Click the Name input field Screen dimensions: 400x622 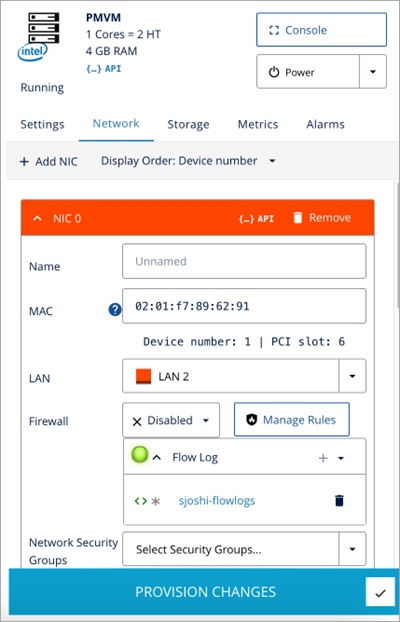[x=244, y=261]
